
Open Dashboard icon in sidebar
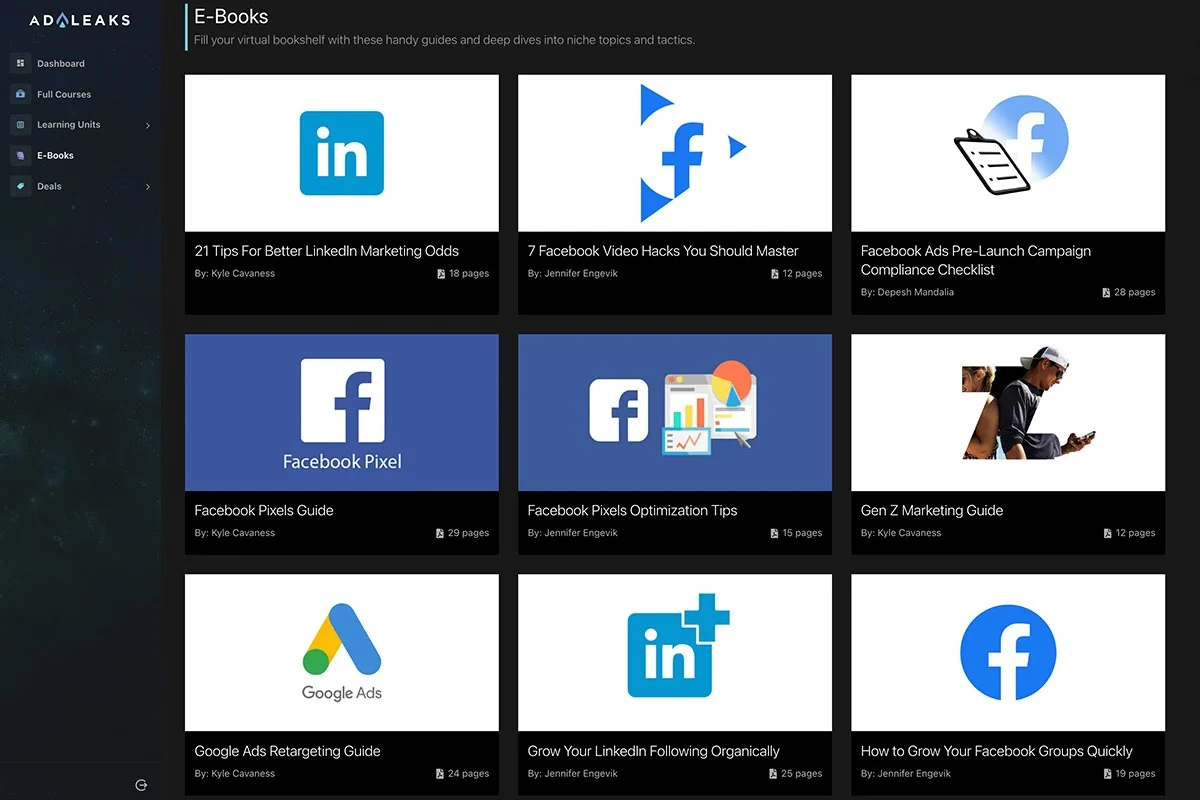tap(20, 63)
